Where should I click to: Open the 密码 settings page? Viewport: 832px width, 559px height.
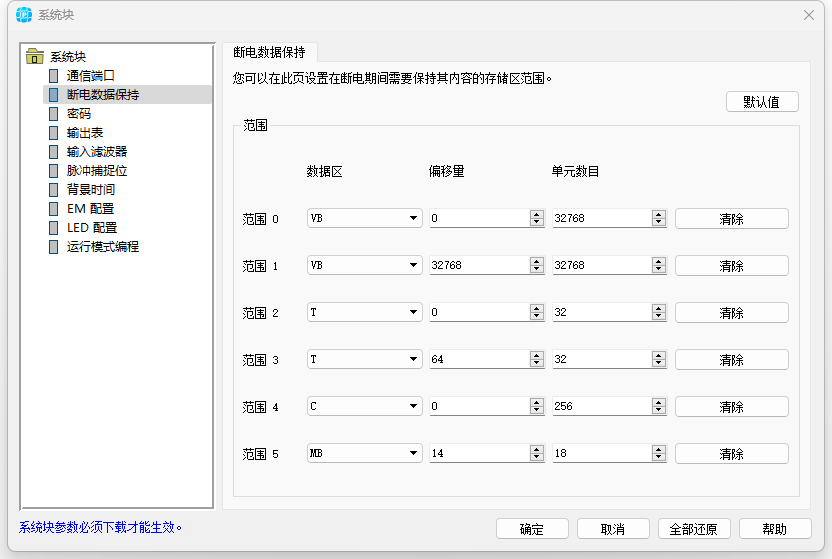point(78,114)
